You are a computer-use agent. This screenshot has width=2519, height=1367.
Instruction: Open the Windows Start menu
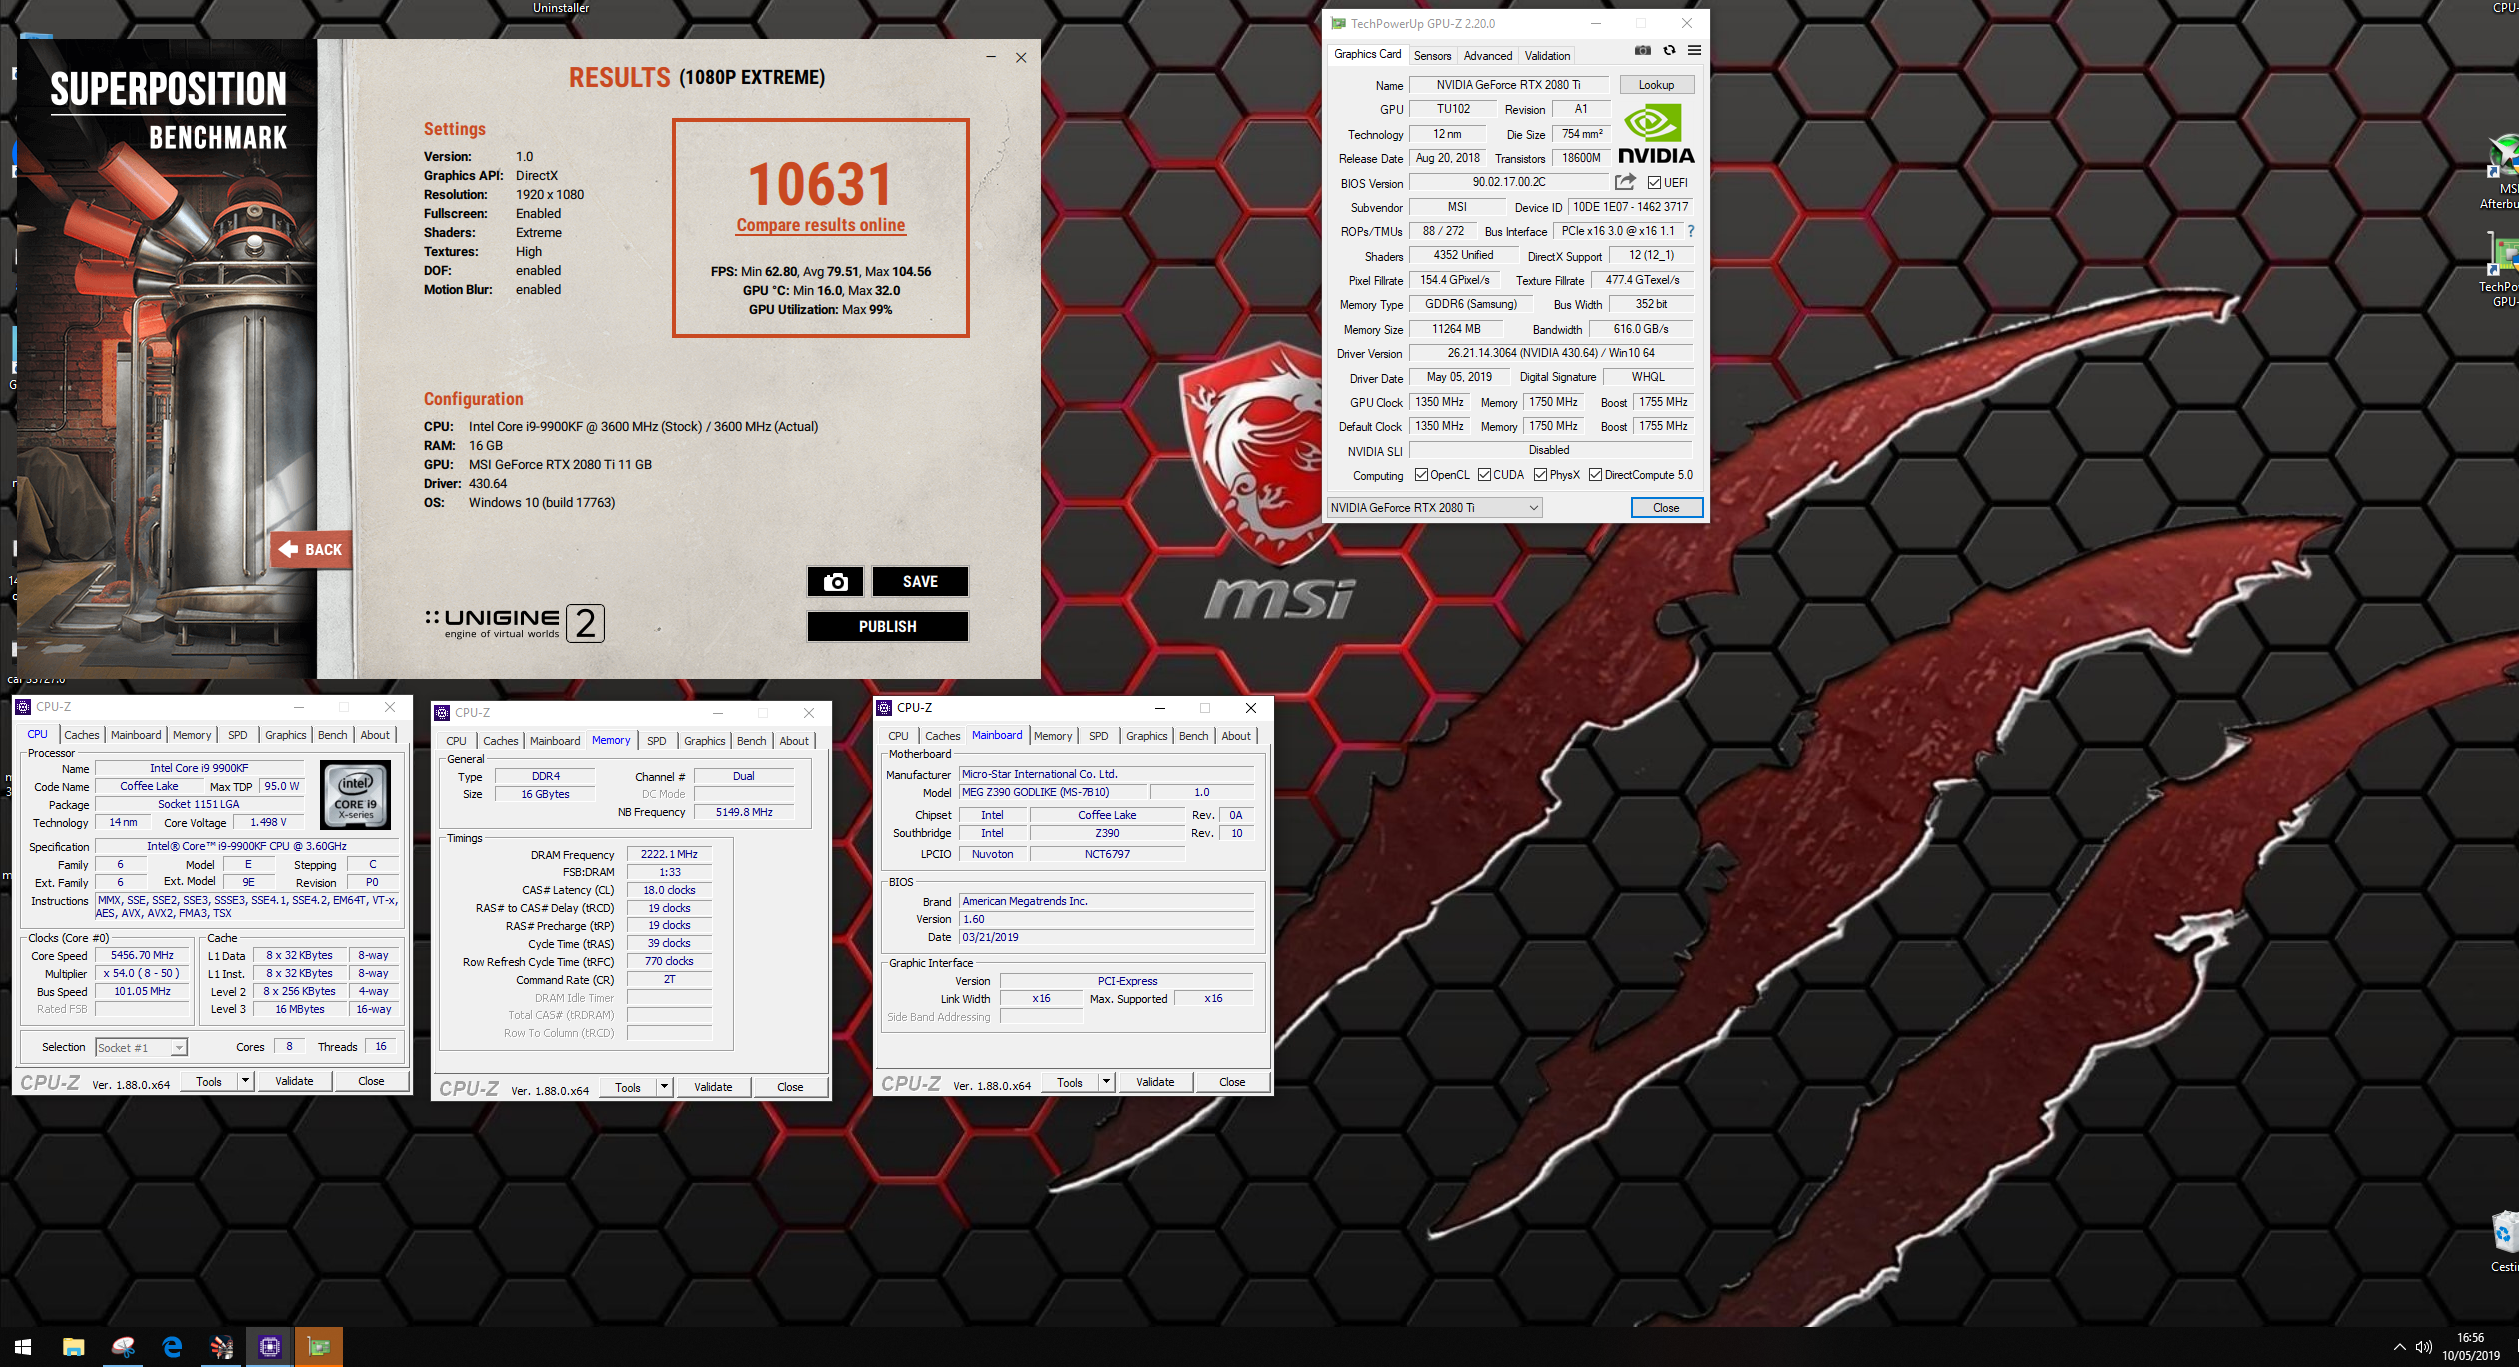click(x=23, y=1347)
